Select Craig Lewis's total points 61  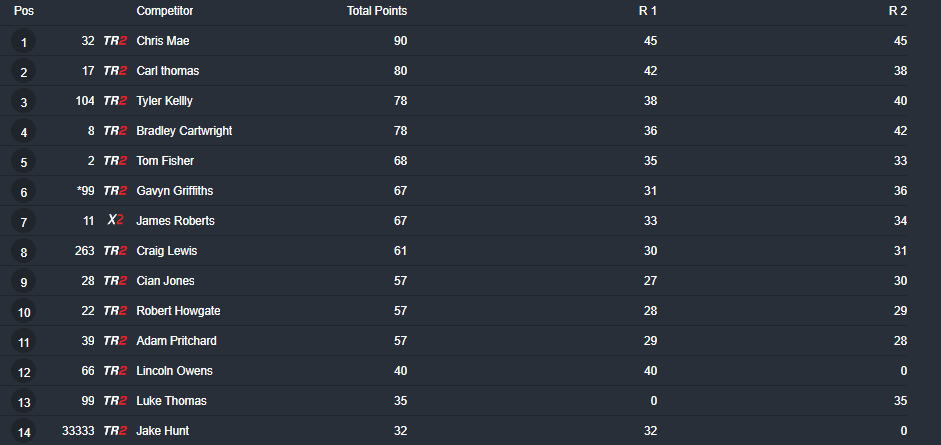click(400, 251)
